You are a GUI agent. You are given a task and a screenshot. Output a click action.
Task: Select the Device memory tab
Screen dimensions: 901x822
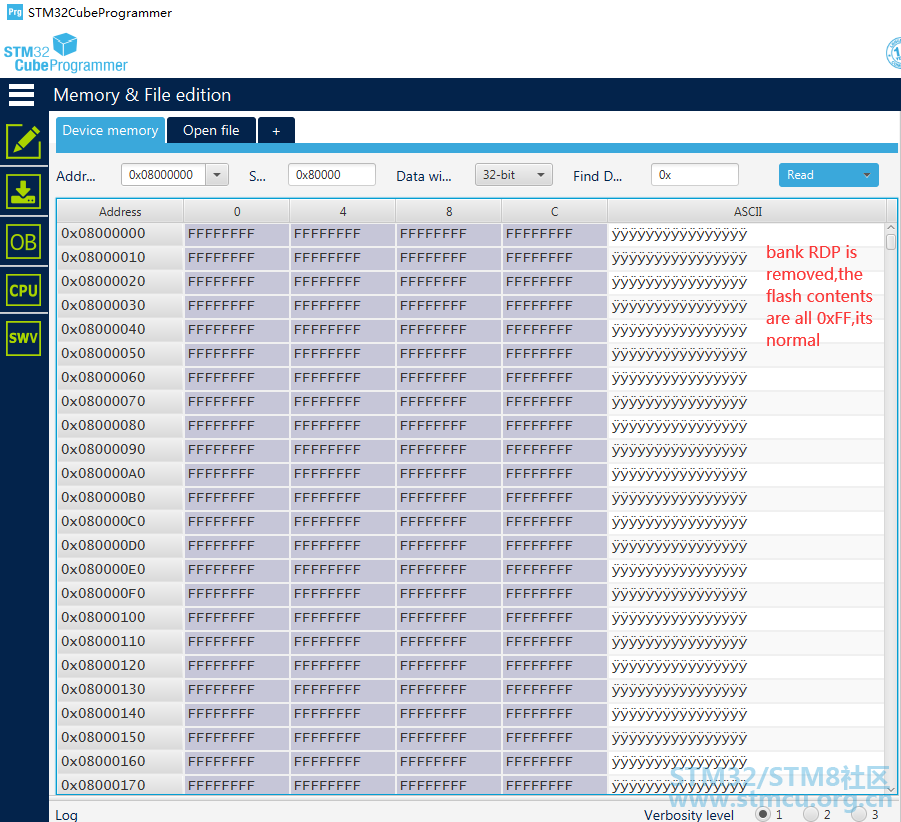coord(110,130)
